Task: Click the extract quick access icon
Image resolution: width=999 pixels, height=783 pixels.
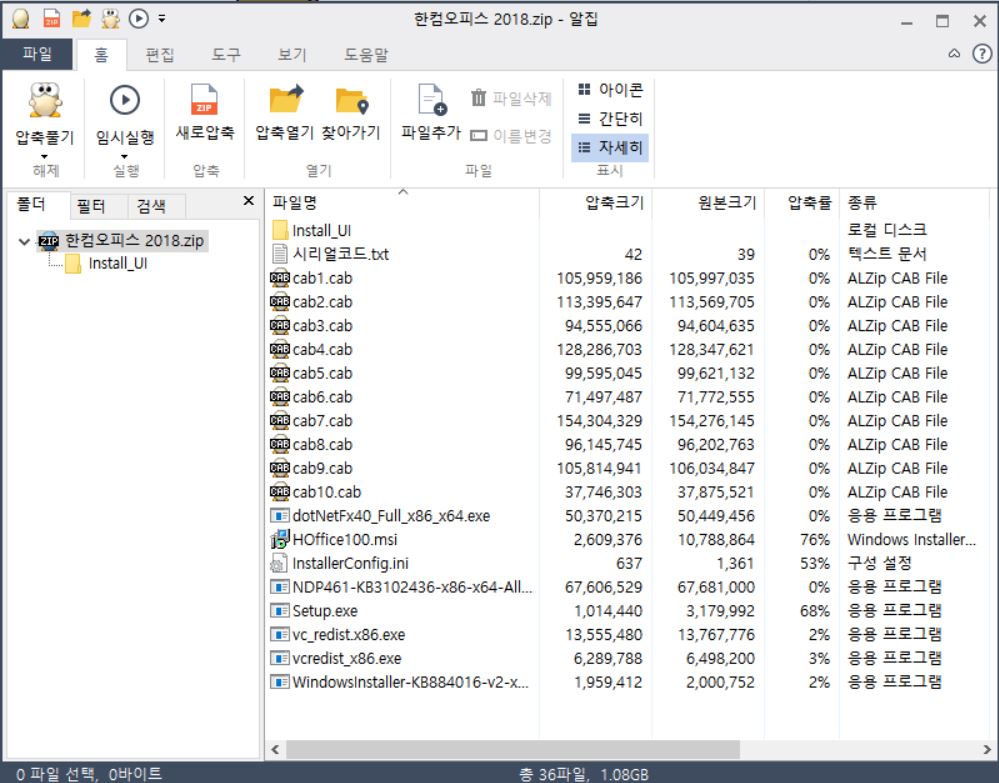Action: point(110,18)
